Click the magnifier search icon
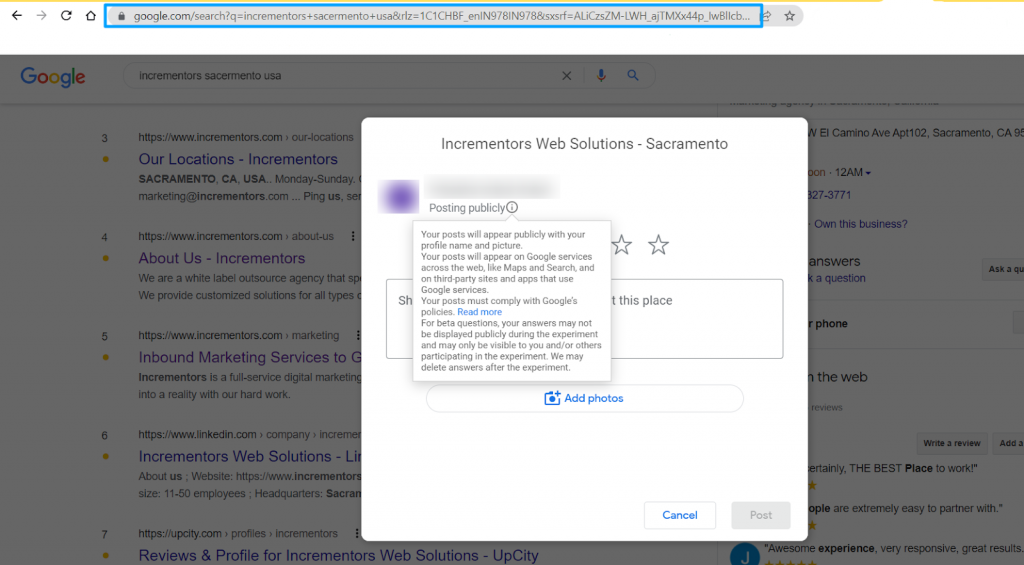1024x565 pixels. point(633,76)
